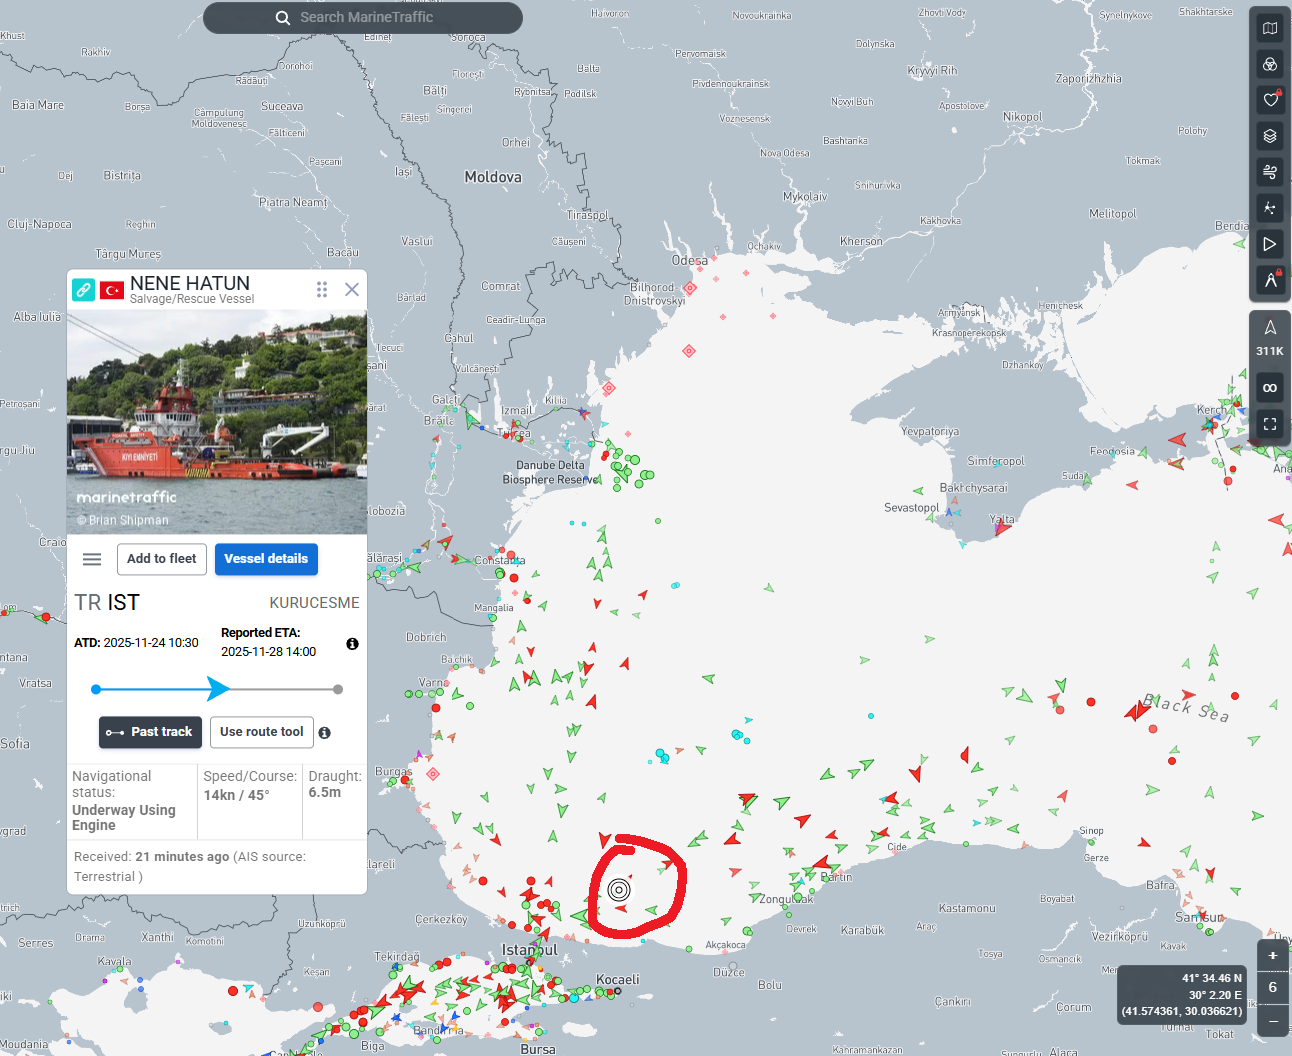Open the NENE HATUN vessel photo
Viewport: 1292px width, 1056px height.
(217, 422)
